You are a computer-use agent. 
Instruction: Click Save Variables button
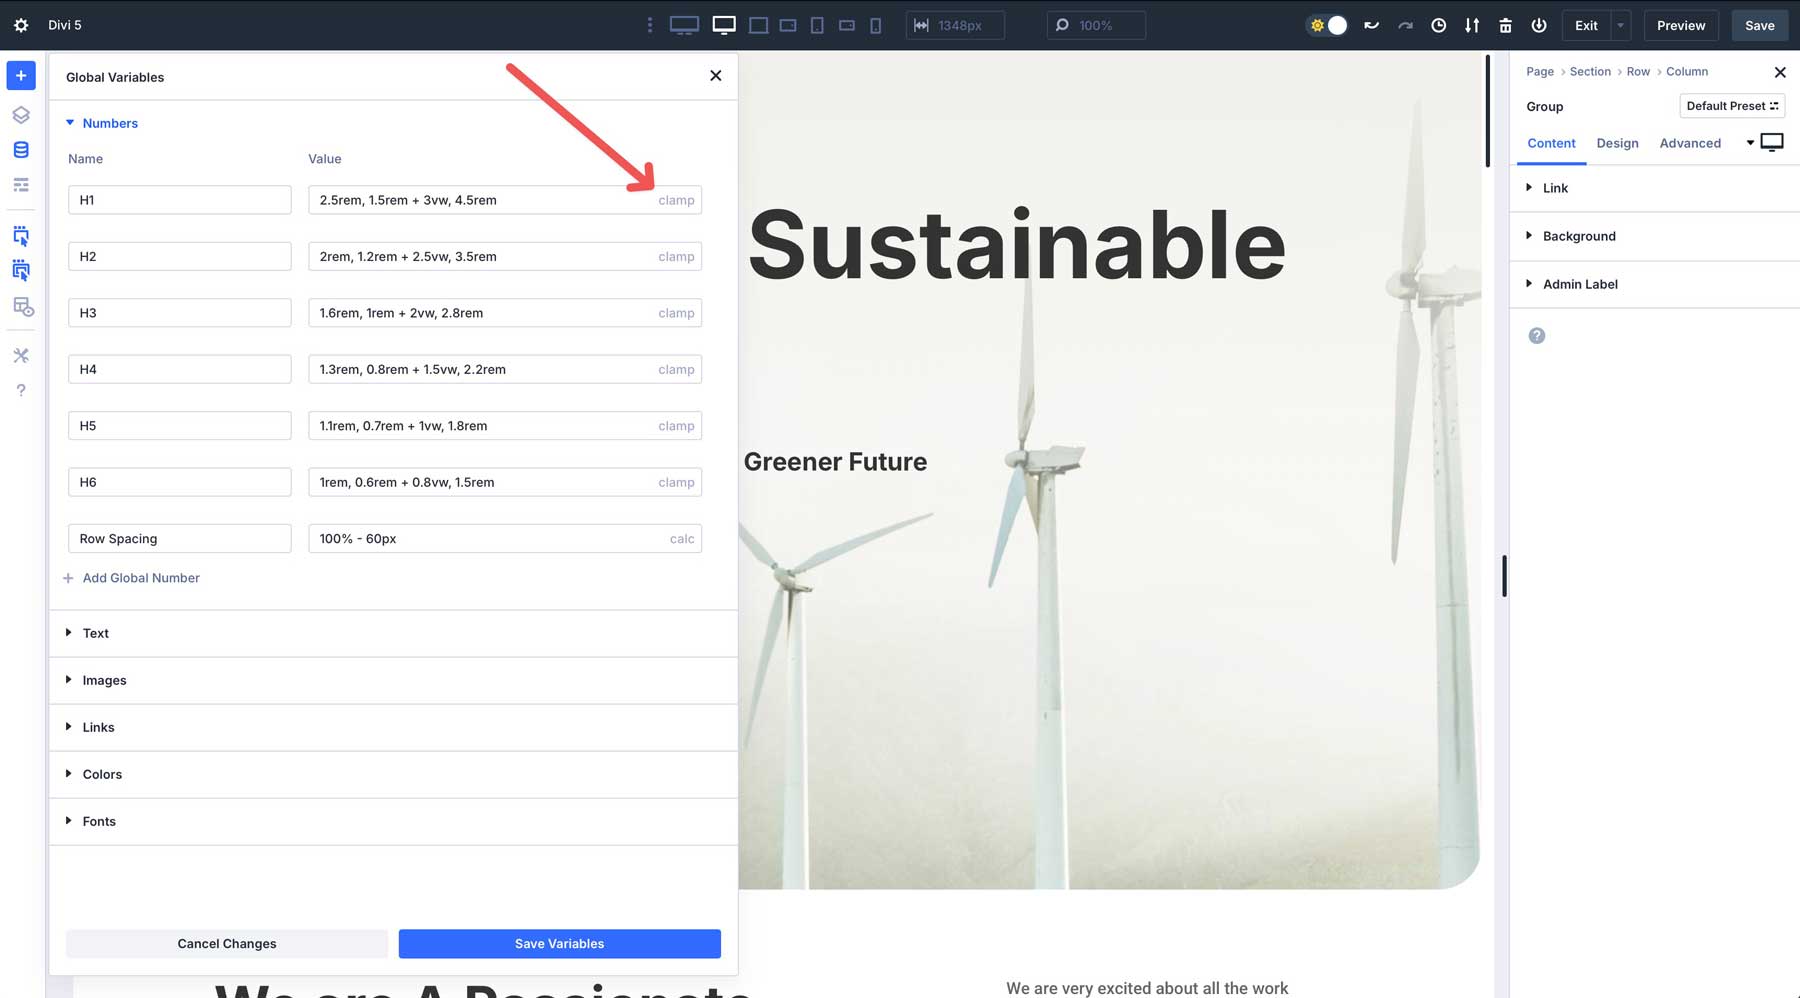click(559, 944)
